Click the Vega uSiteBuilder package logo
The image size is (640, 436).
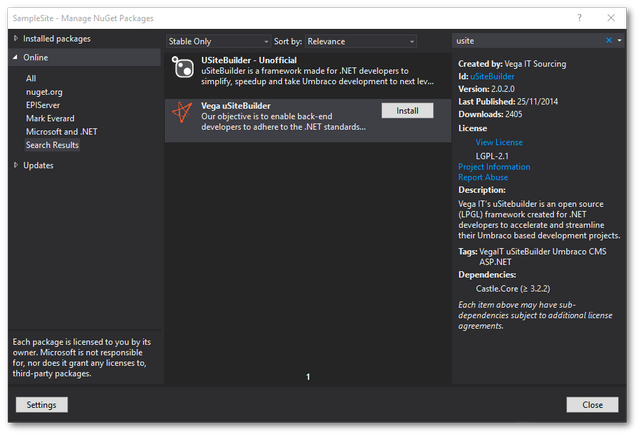(x=183, y=112)
